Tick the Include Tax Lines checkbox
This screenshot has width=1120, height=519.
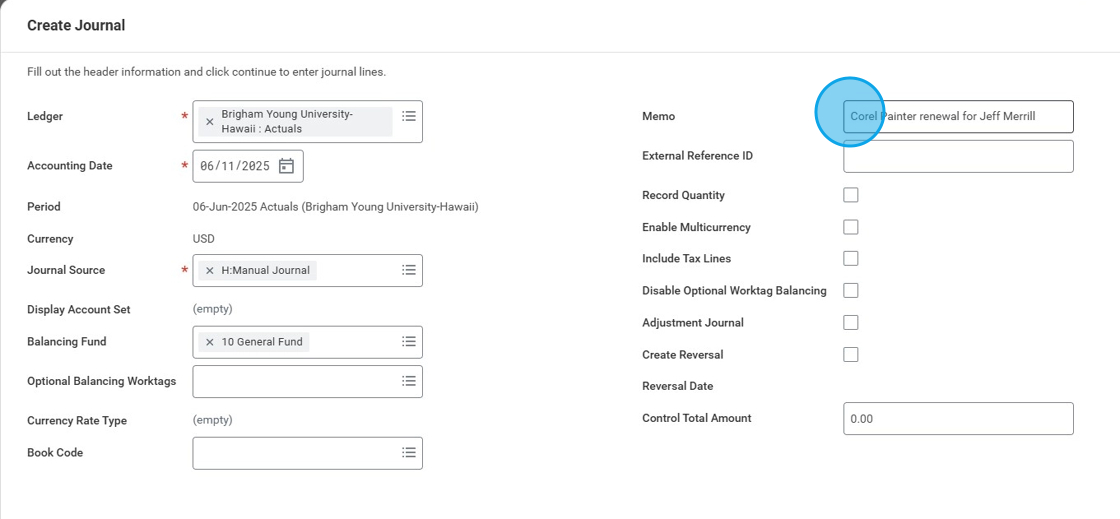point(851,258)
